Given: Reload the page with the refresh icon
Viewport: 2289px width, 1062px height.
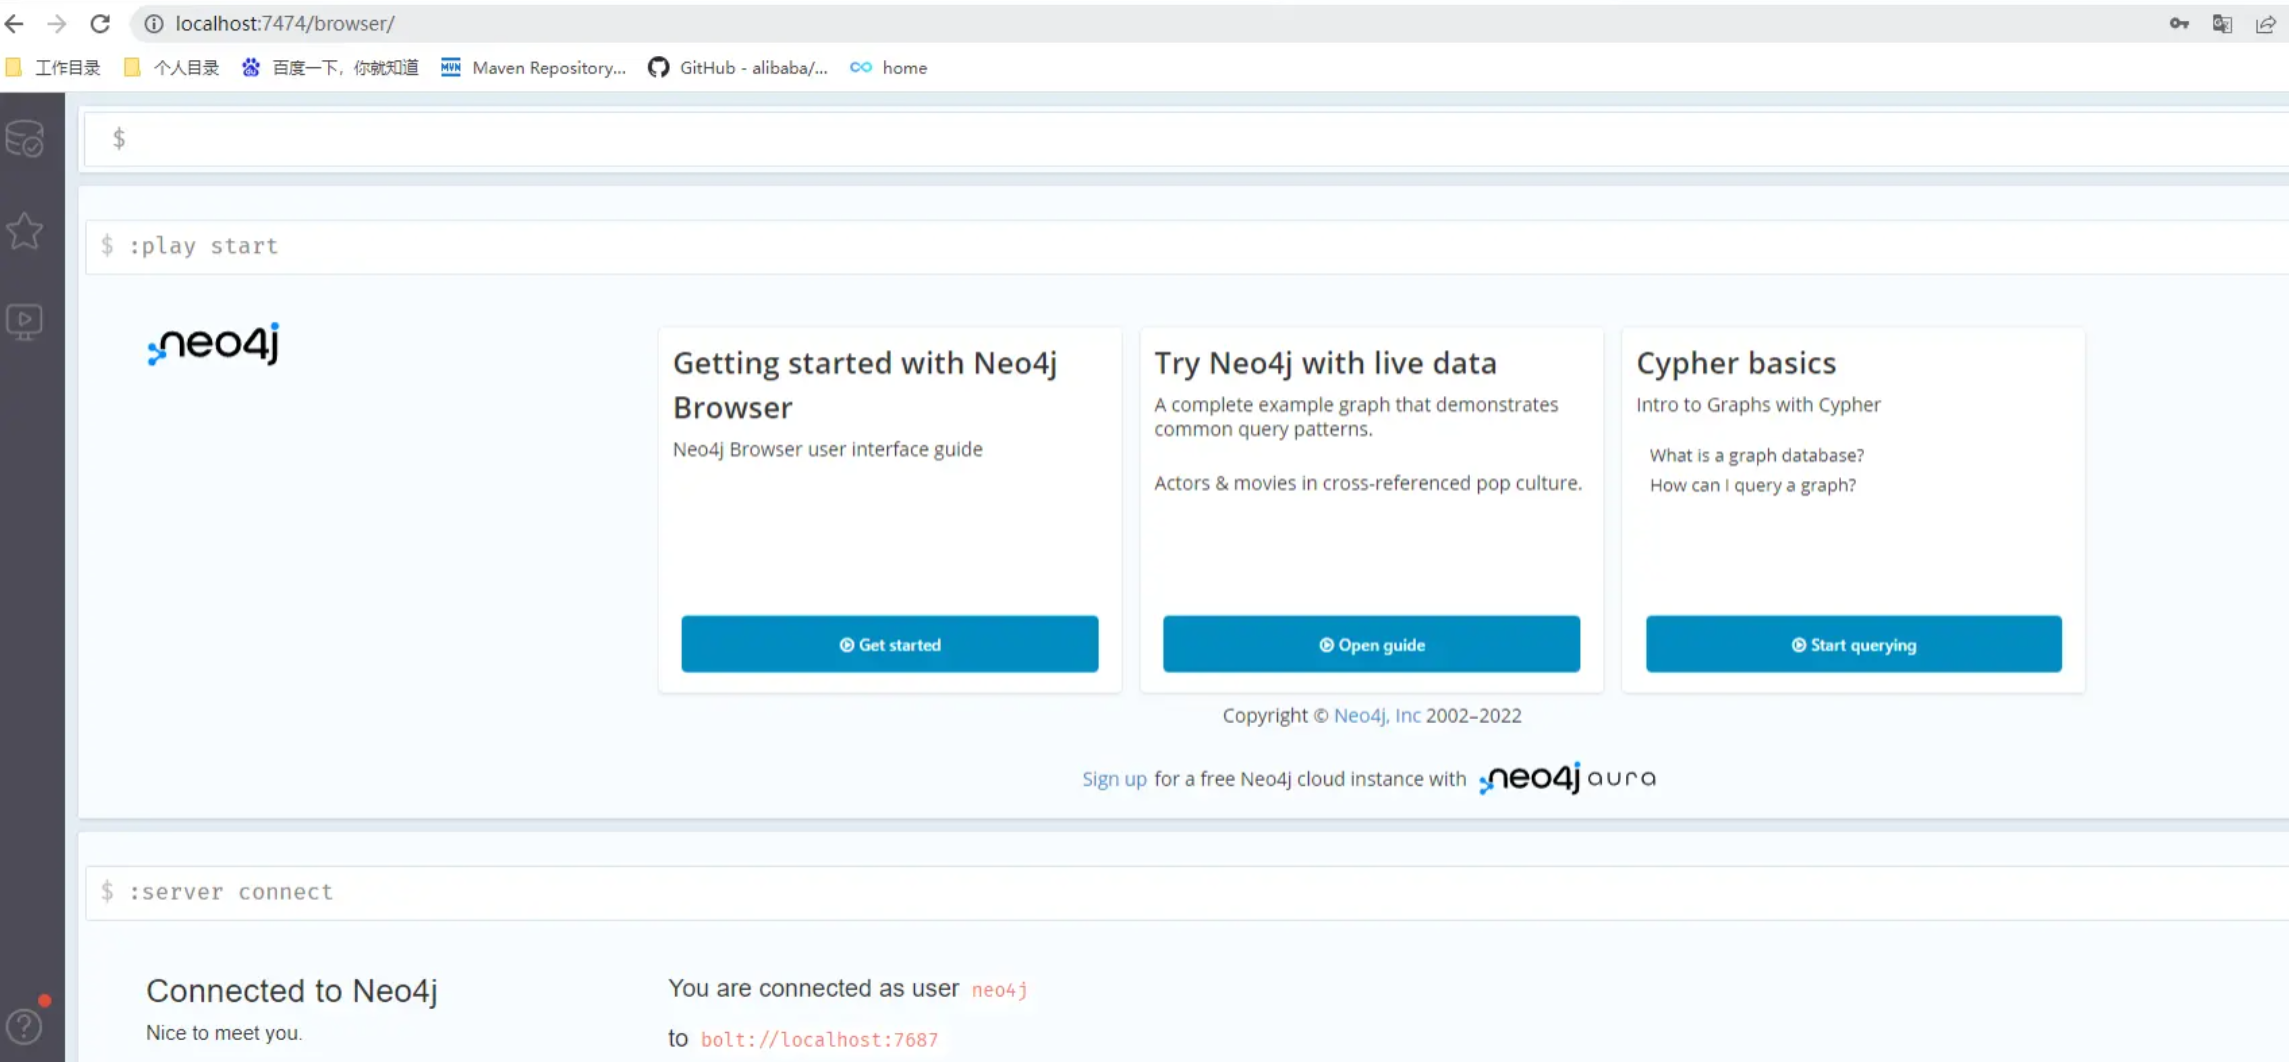Looking at the screenshot, I should click(100, 23).
